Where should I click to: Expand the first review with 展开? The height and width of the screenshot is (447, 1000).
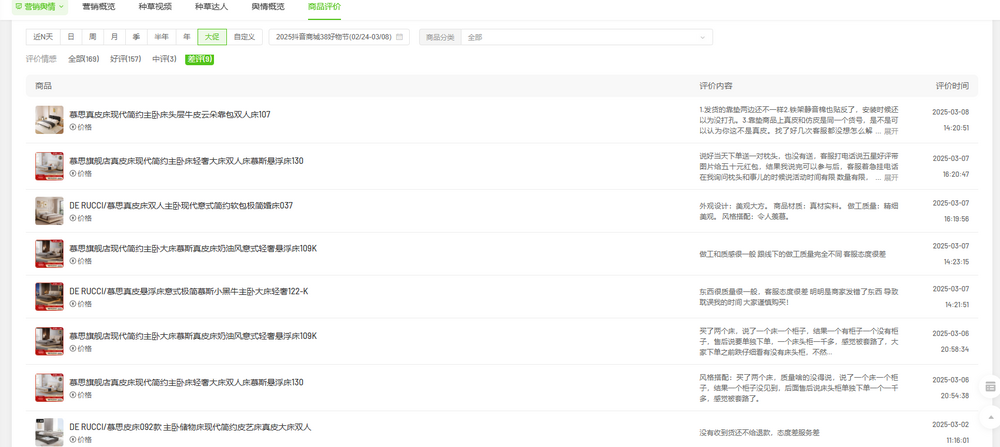(x=891, y=131)
